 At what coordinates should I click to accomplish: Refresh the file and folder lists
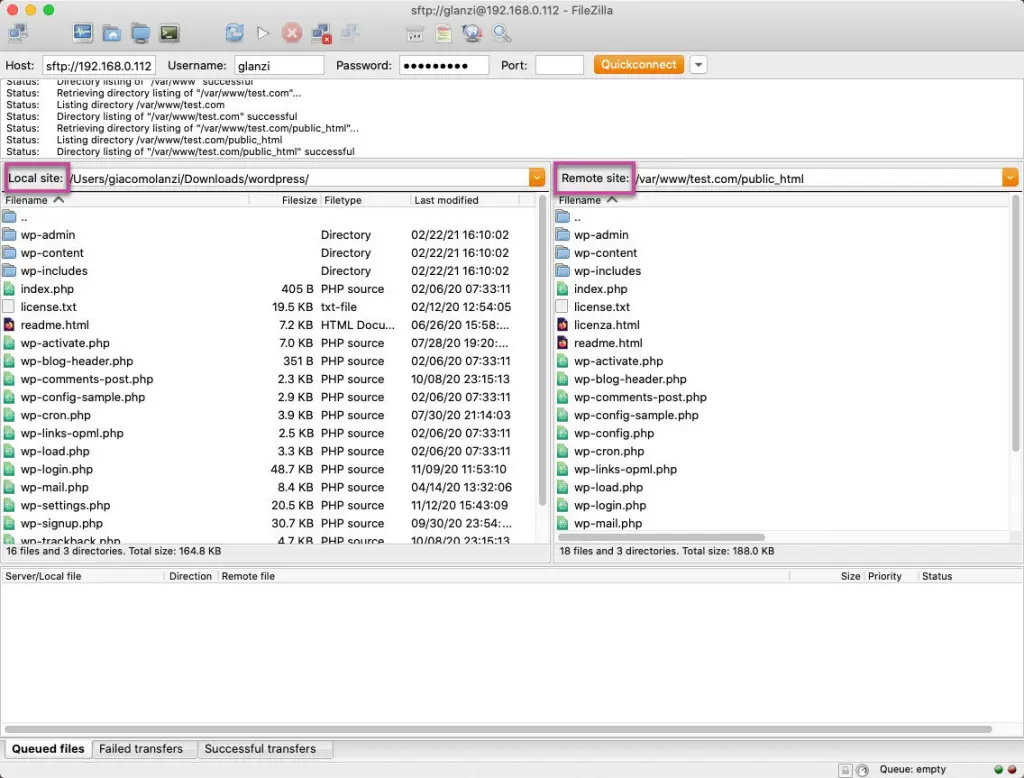[x=234, y=33]
